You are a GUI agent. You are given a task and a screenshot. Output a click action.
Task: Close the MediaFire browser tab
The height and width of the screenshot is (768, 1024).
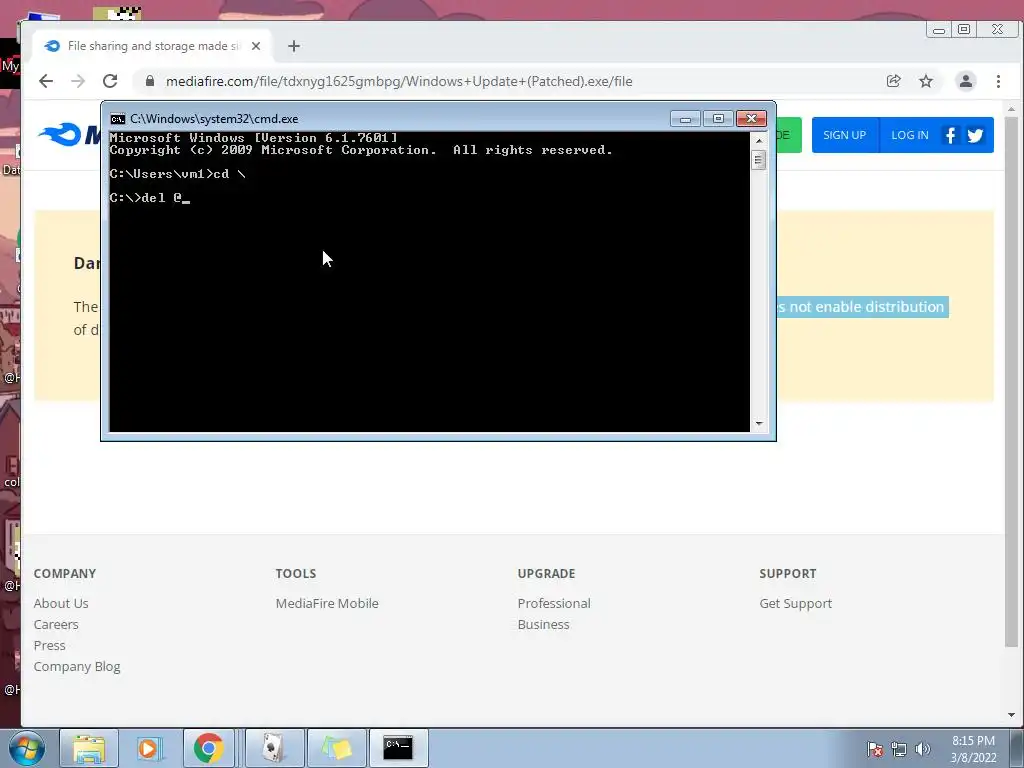click(x=256, y=46)
